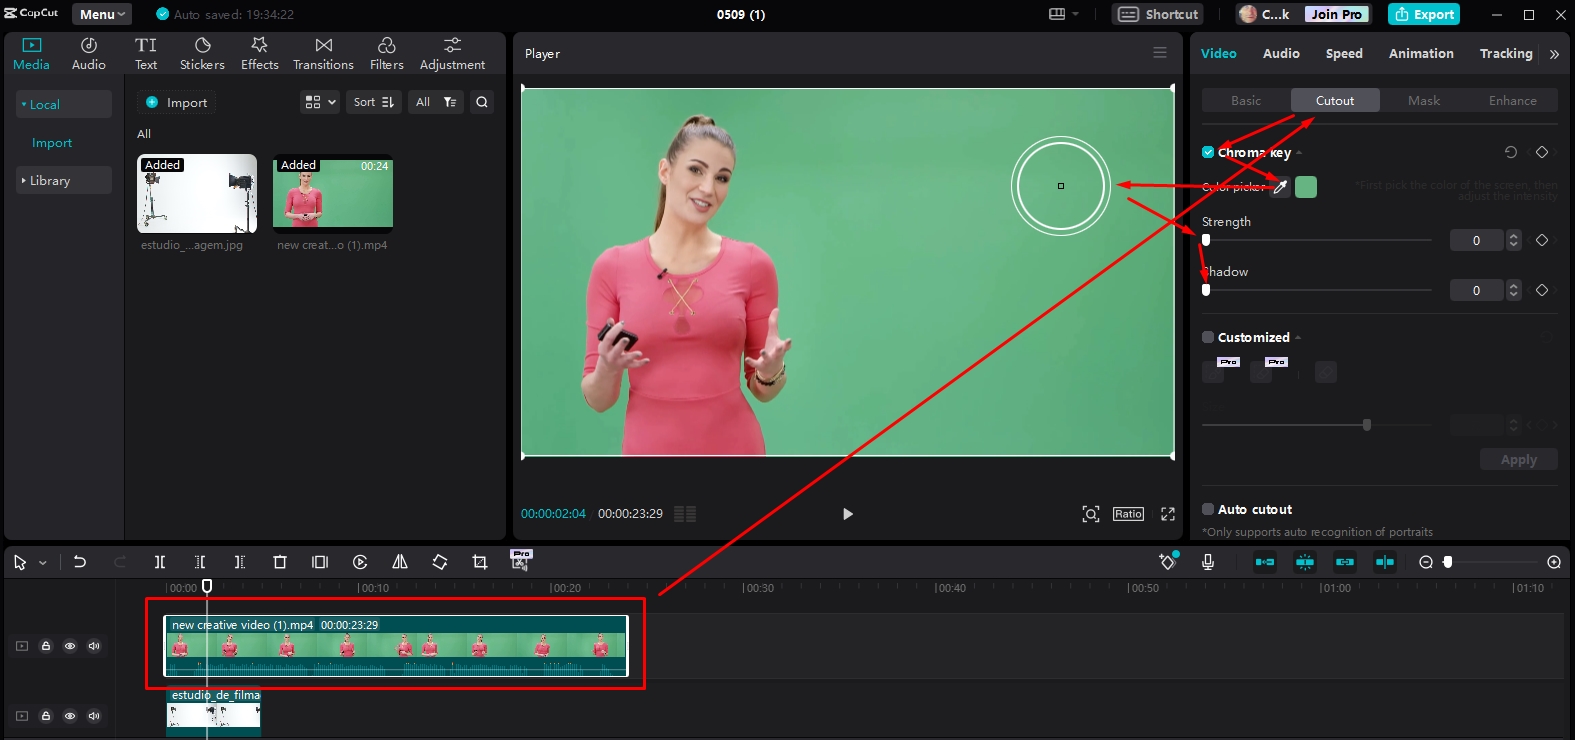Open the Animation tab
This screenshot has height=740, width=1575.
tap(1420, 54)
